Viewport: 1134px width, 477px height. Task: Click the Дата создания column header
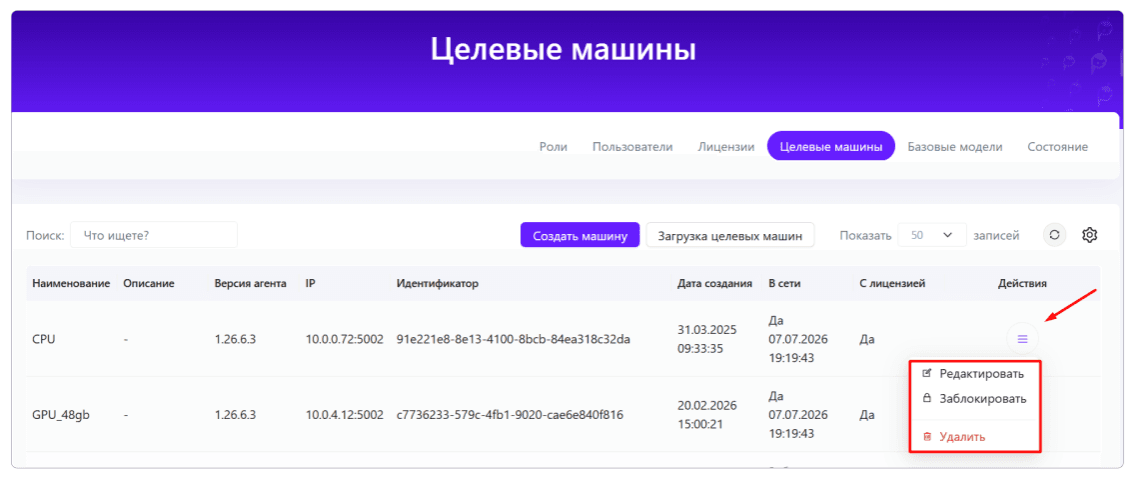[715, 283]
